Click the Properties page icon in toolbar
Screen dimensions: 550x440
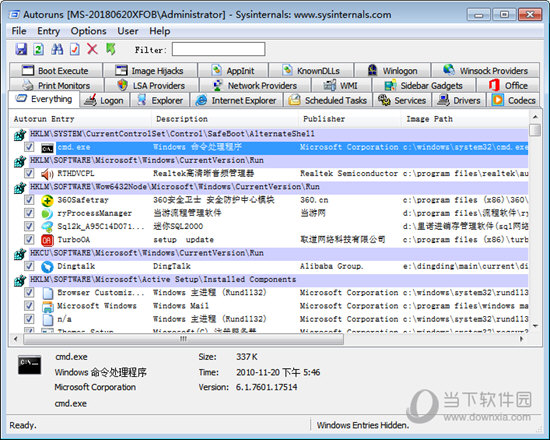(75, 49)
